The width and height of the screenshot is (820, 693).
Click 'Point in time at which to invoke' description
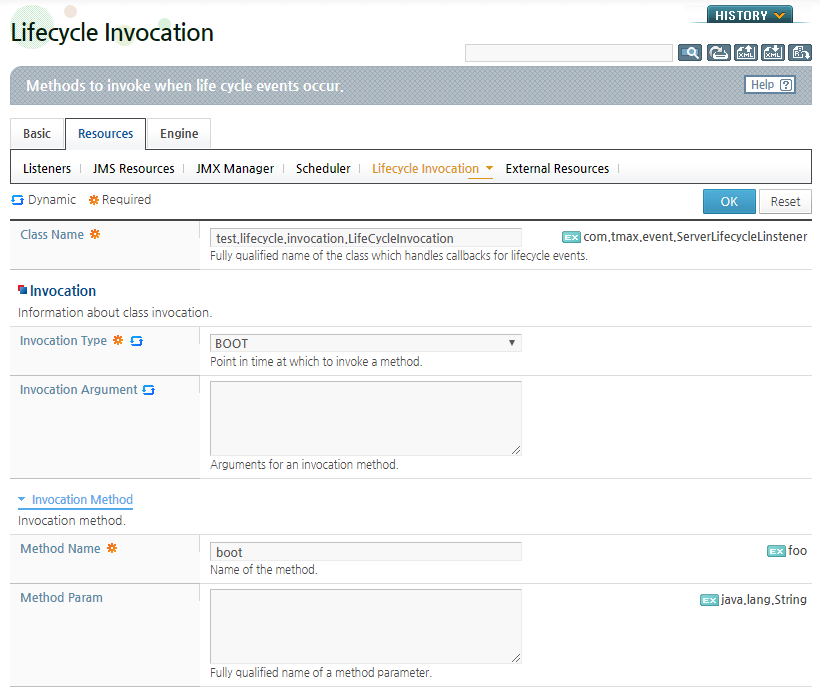pyautogui.click(x=316, y=361)
